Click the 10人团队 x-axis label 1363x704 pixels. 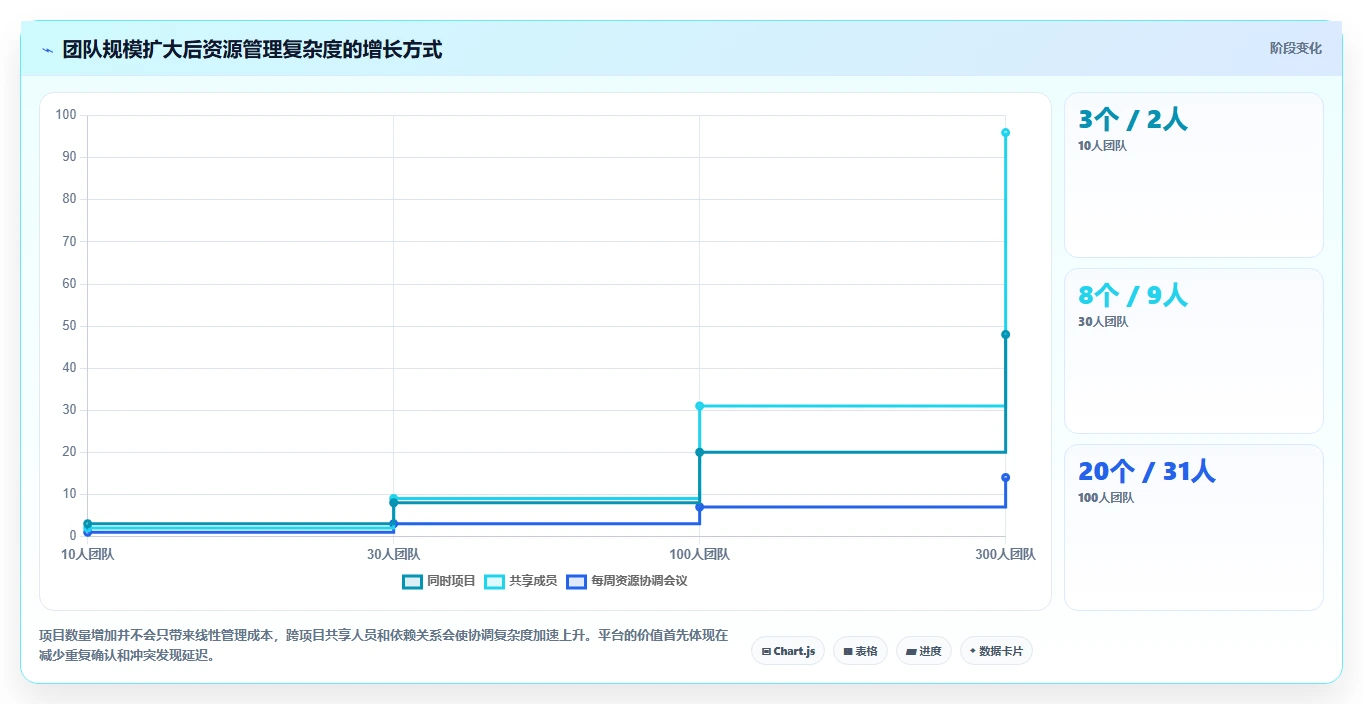(87, 554)
